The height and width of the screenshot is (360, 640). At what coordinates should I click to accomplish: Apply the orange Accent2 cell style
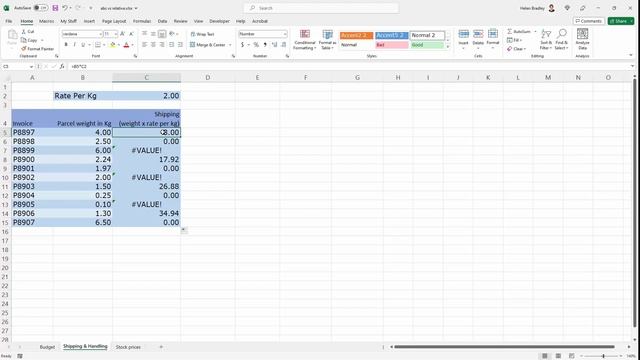click(356, 36)
